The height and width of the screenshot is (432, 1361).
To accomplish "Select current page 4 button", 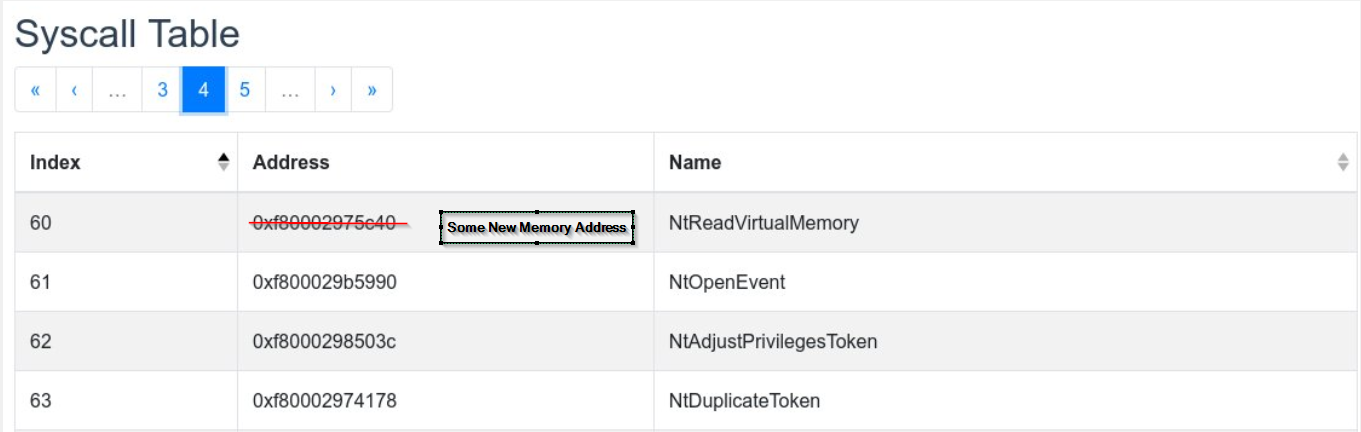I will [203, 90].
